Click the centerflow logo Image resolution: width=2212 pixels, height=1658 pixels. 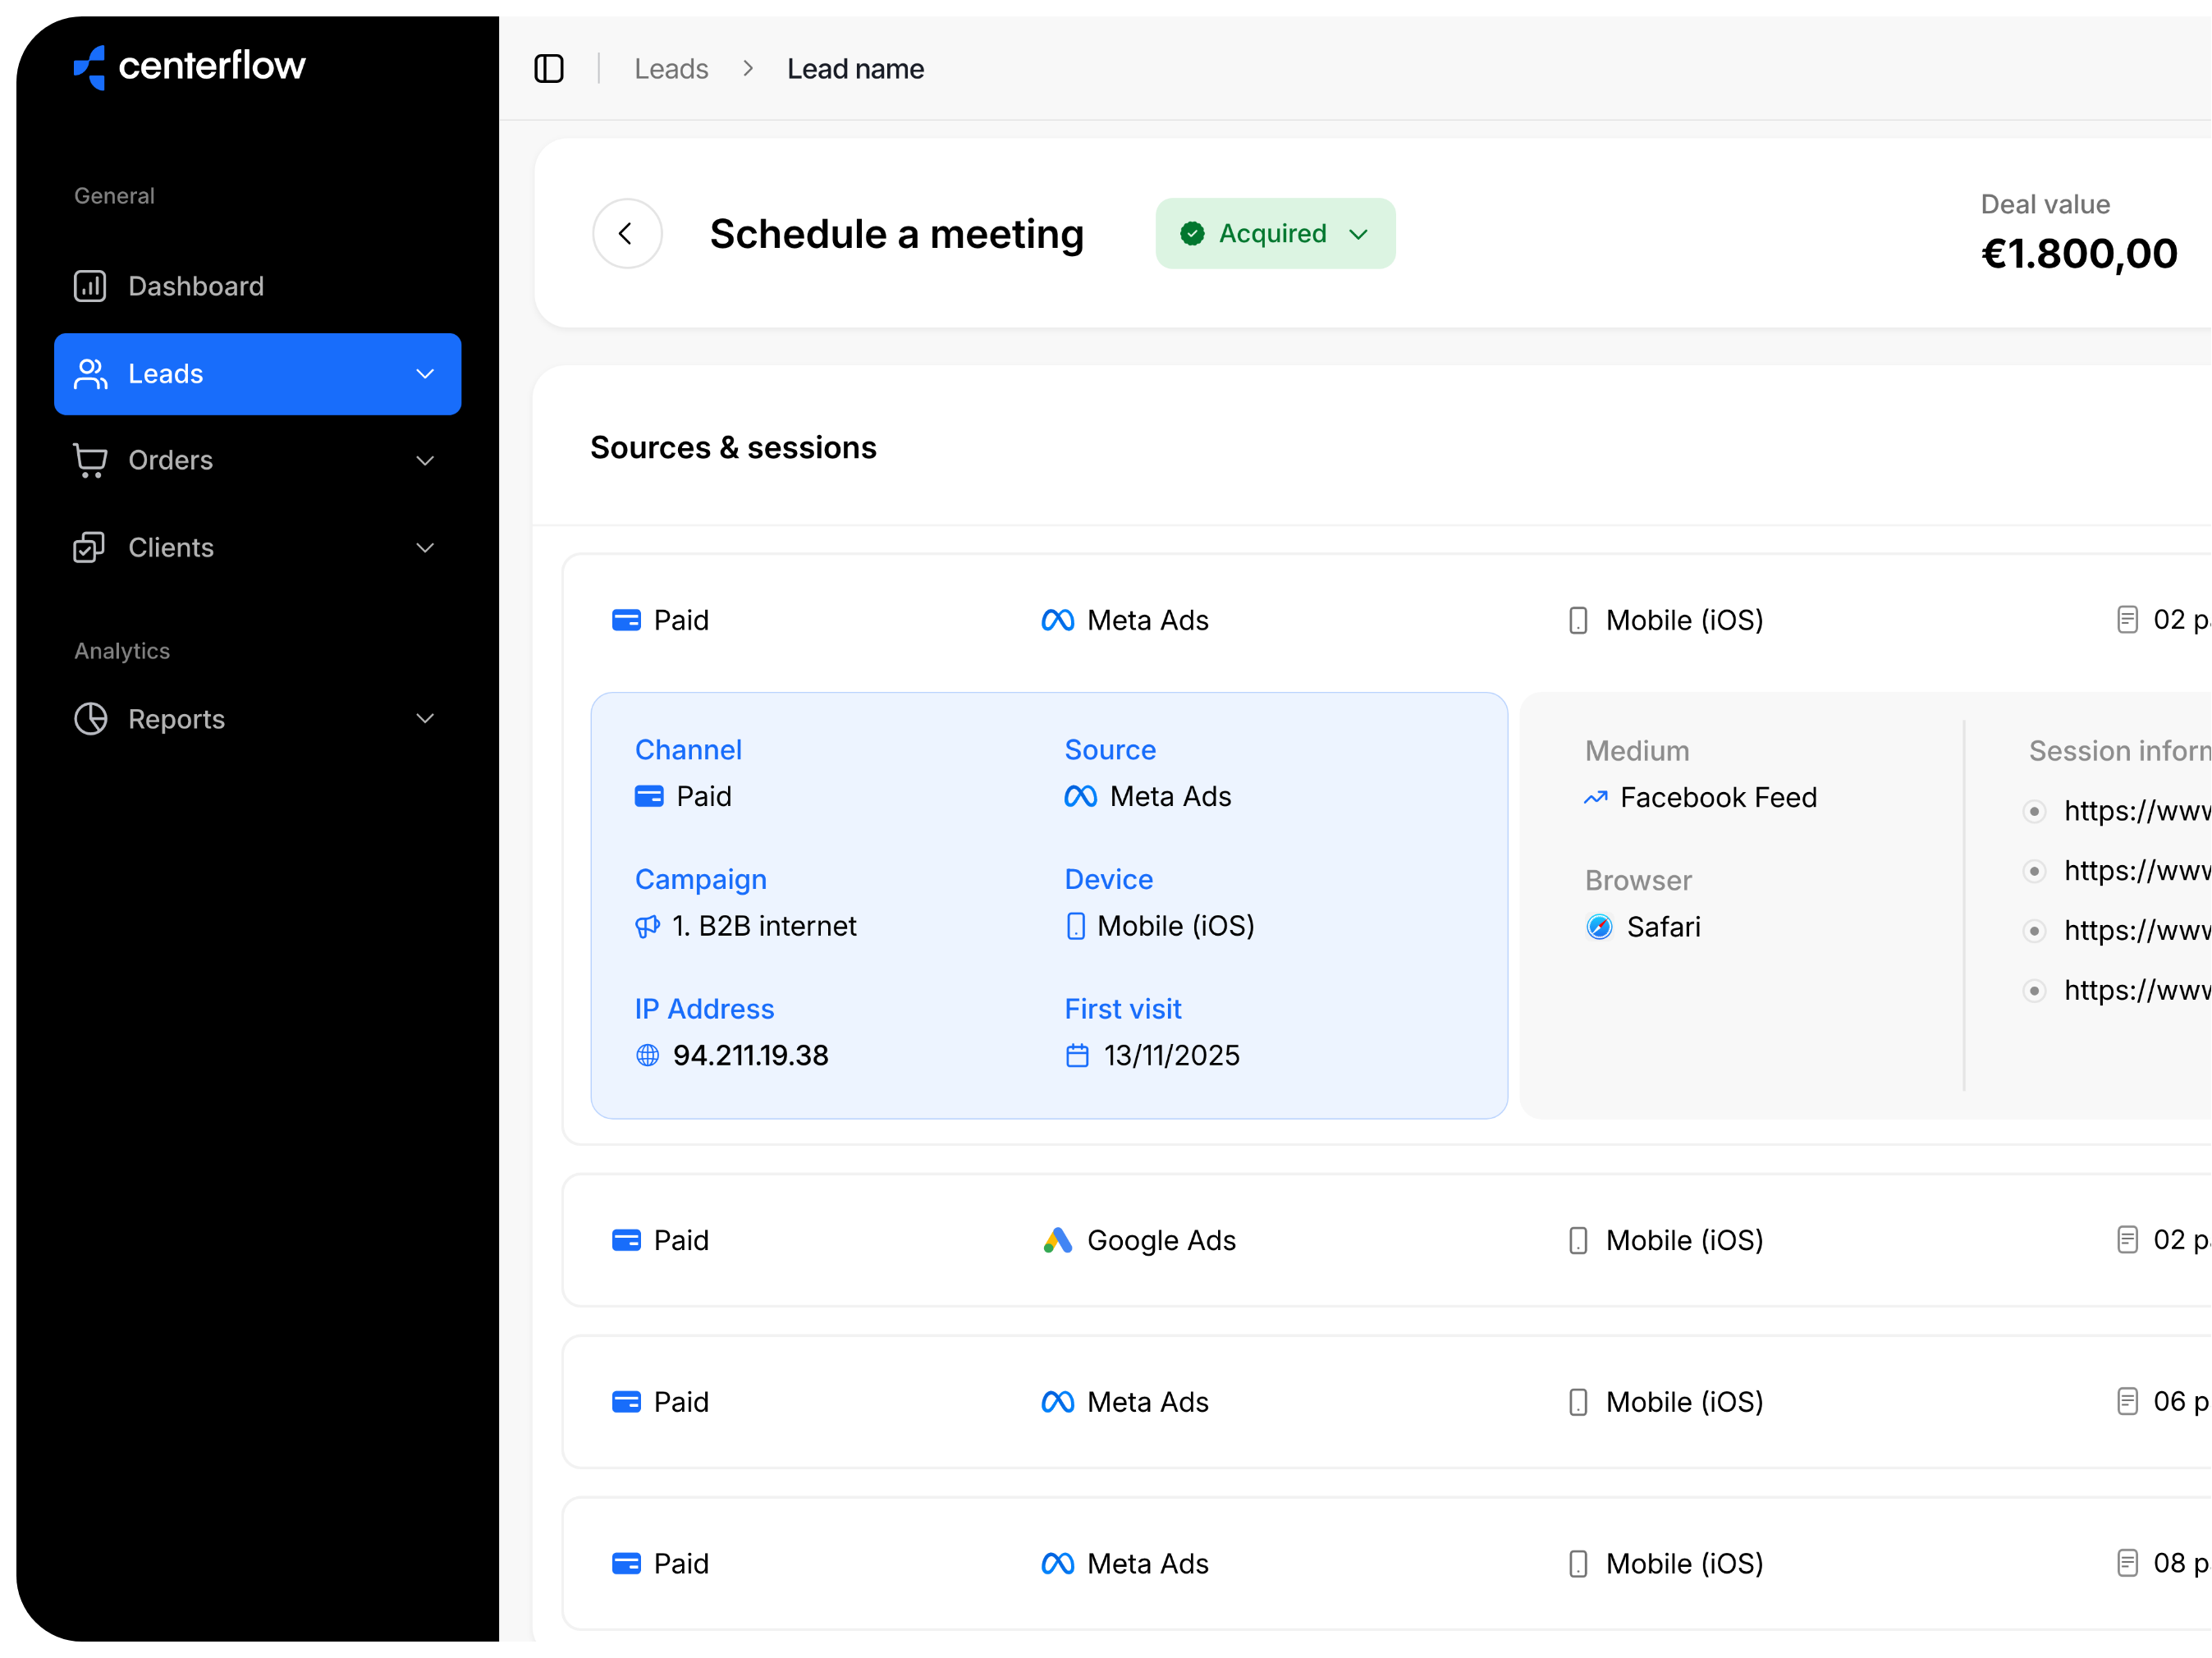click(x=190, y=66)
